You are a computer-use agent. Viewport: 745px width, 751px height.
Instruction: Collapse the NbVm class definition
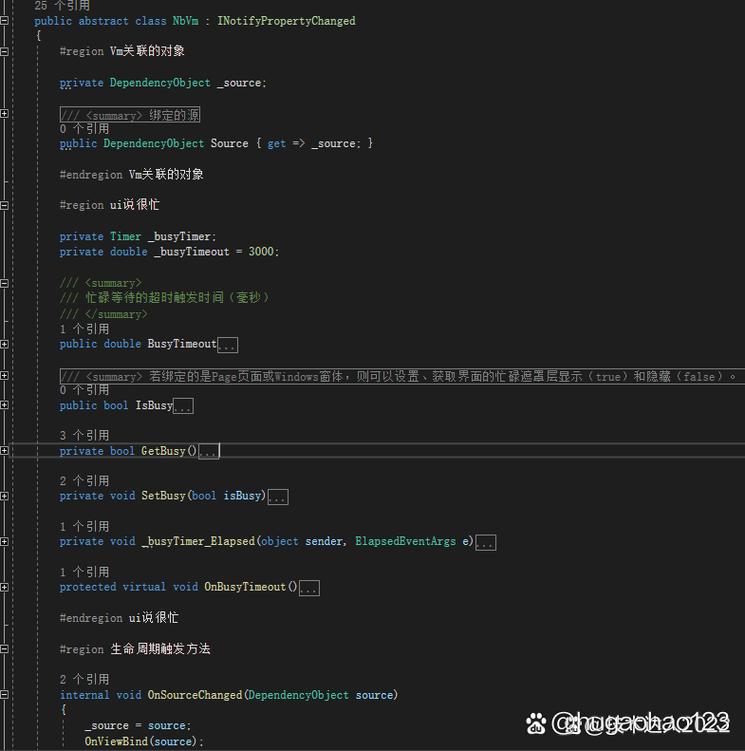click(x=4, y=21)
